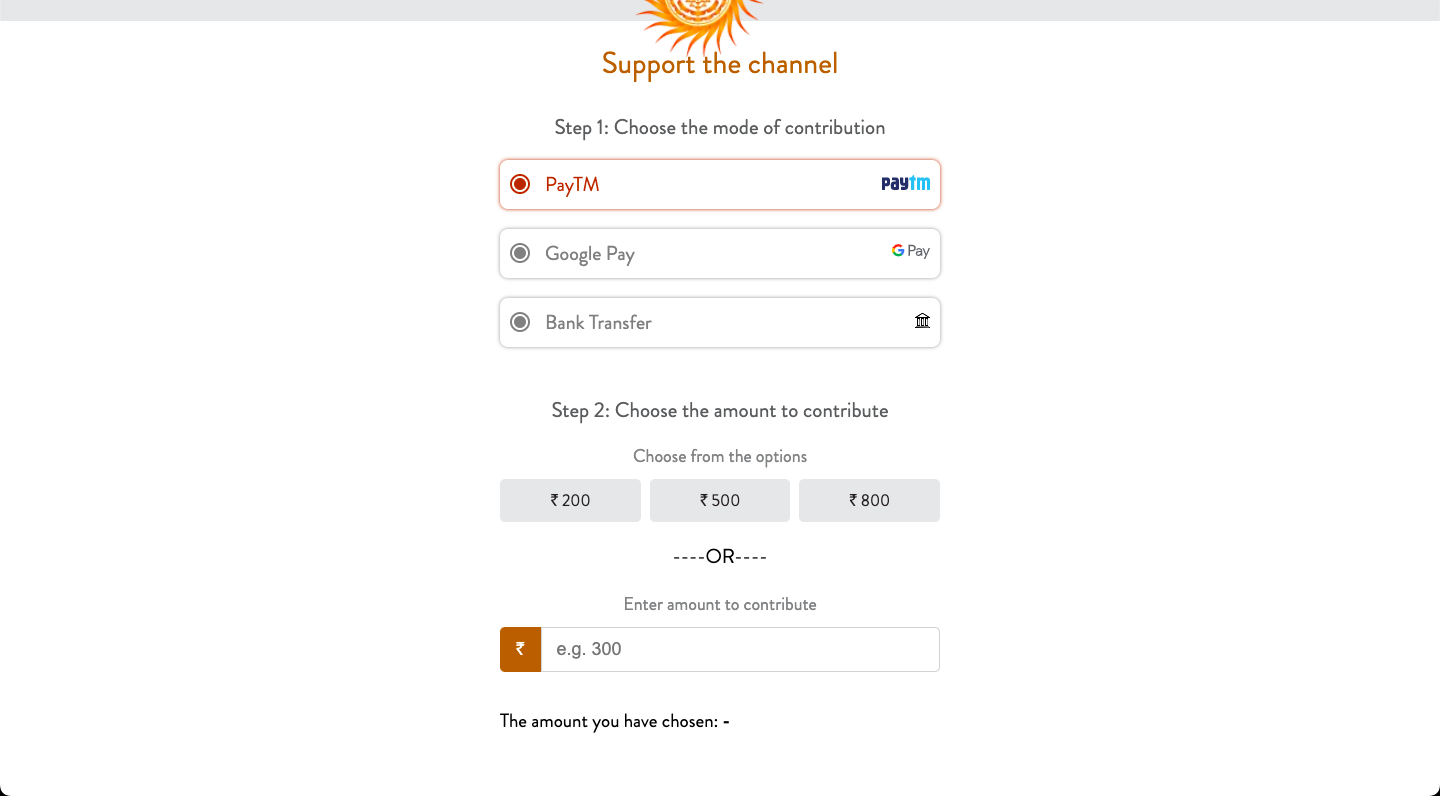Select the PayTM radio button

pyautogui.click(x=520, y=184)
